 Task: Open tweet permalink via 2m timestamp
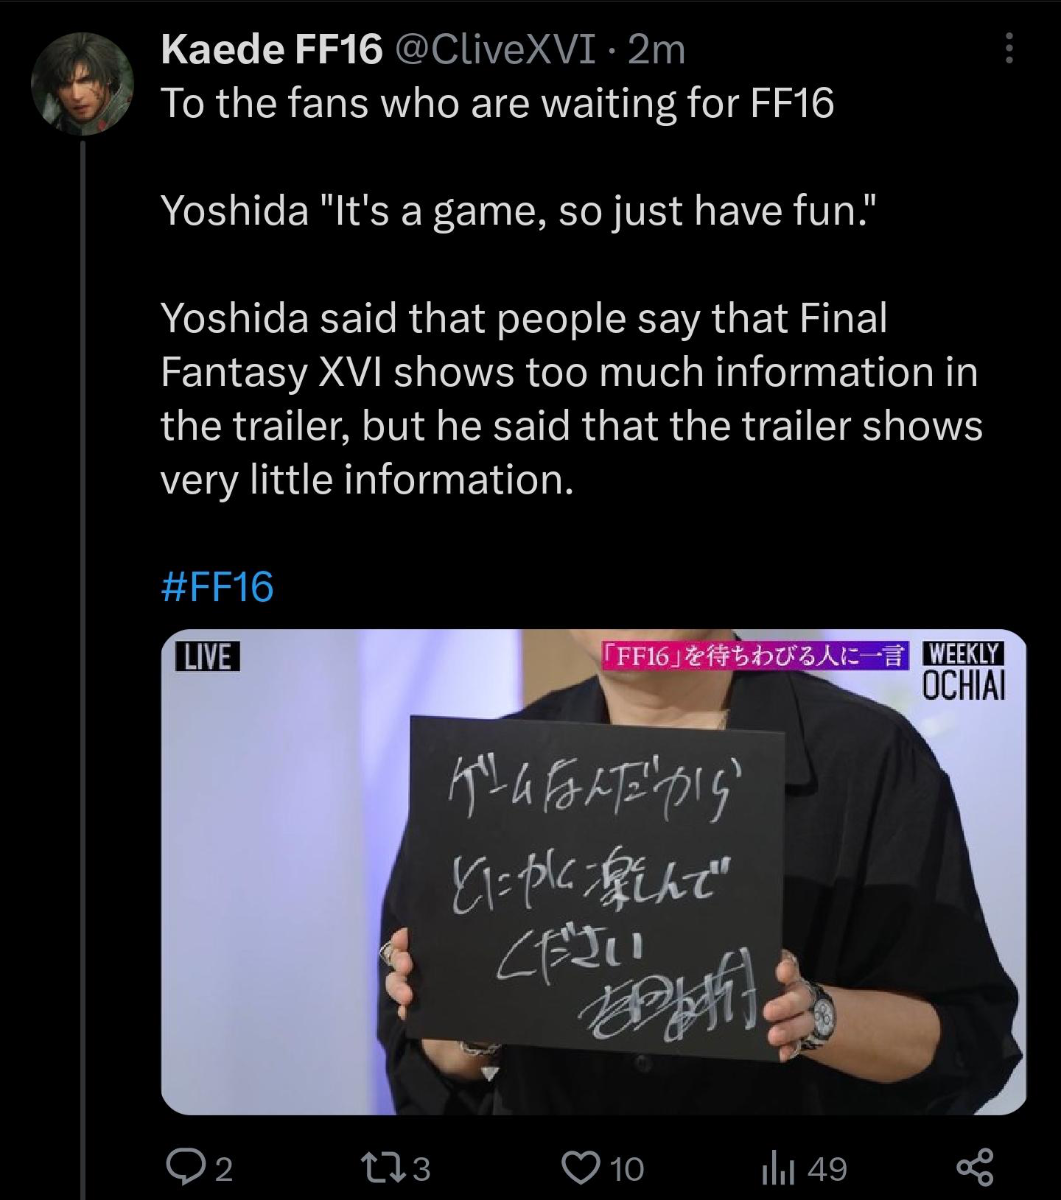(x=656, y=50)
